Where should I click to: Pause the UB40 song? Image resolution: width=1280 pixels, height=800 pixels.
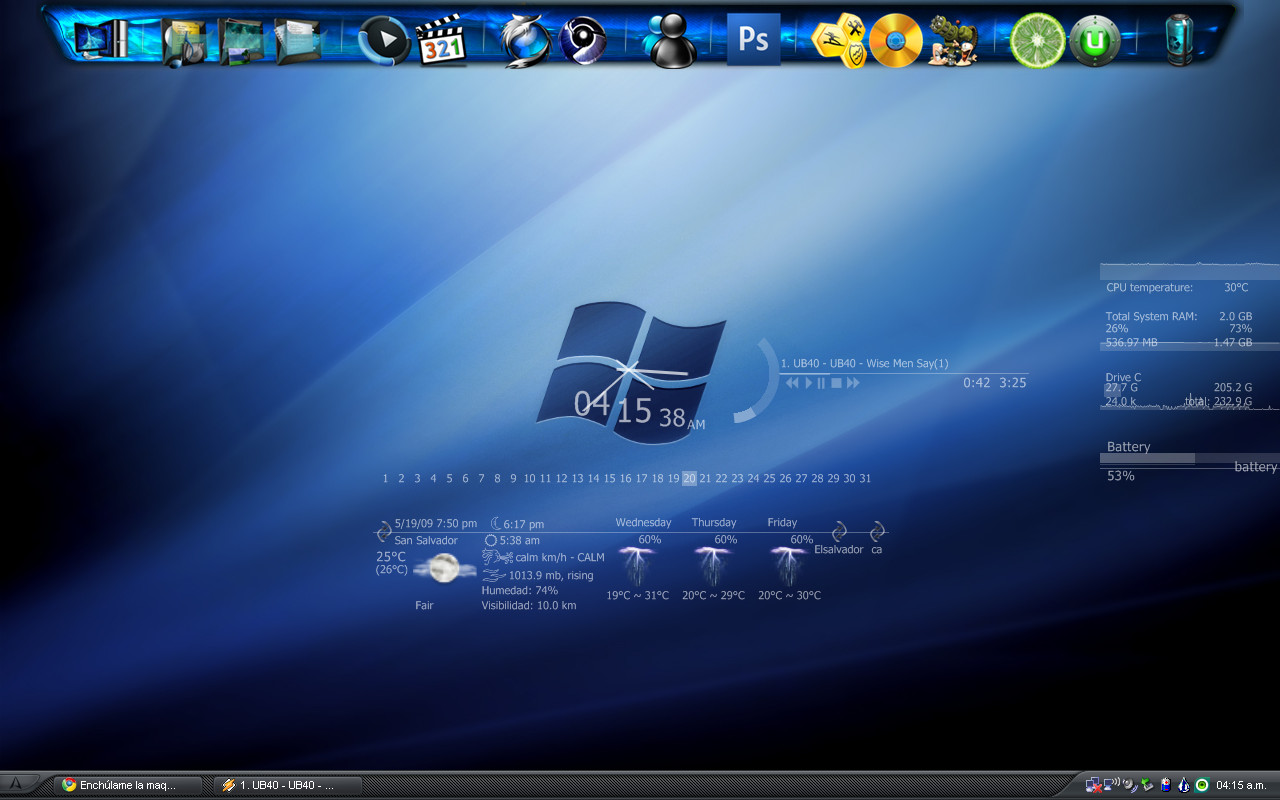(x=822, y=383)
